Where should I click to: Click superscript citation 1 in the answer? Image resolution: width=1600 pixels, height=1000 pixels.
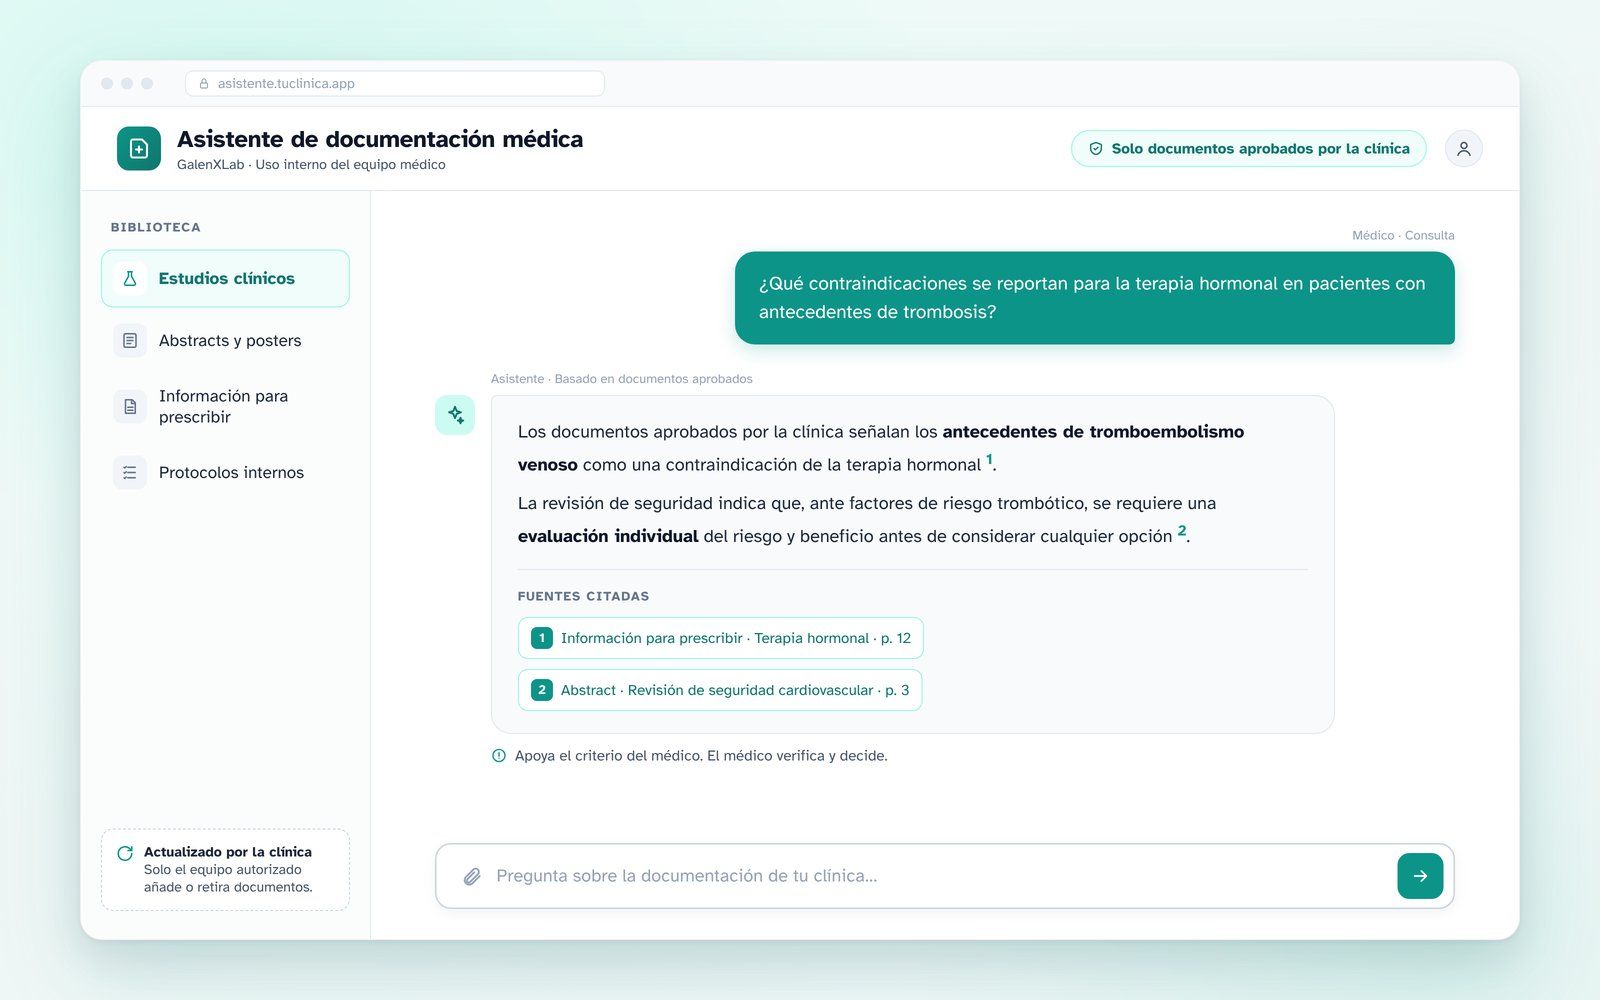click(x=989, y=459)
